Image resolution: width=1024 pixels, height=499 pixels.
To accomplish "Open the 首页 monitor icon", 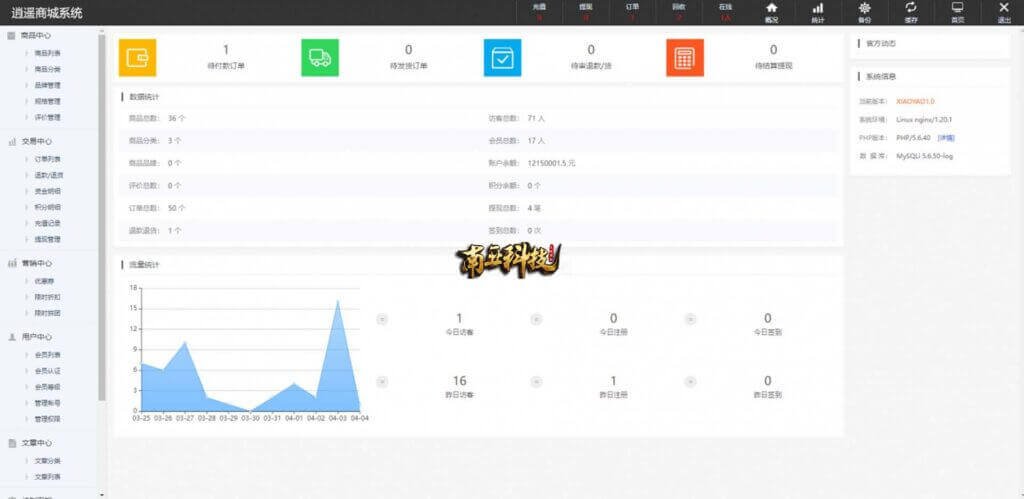I will click(x=957, y=11).
